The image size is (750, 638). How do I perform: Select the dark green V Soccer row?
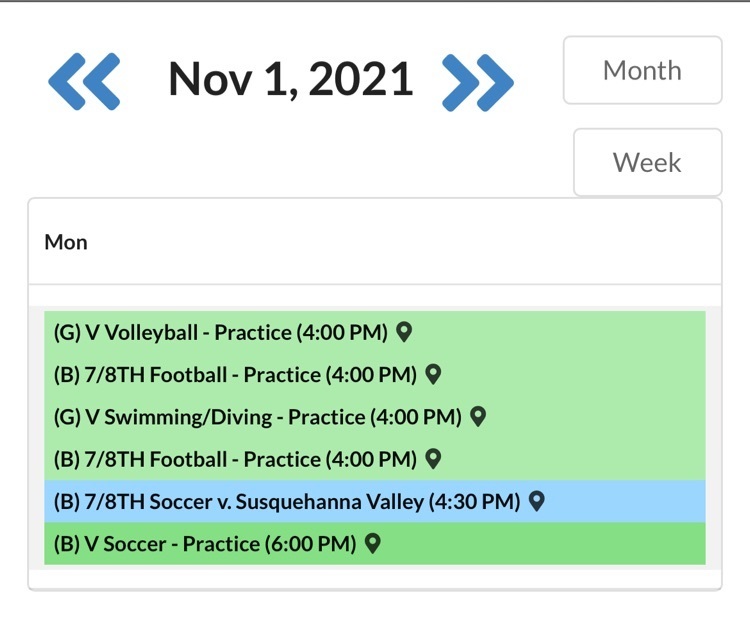(x=375, y=543)
